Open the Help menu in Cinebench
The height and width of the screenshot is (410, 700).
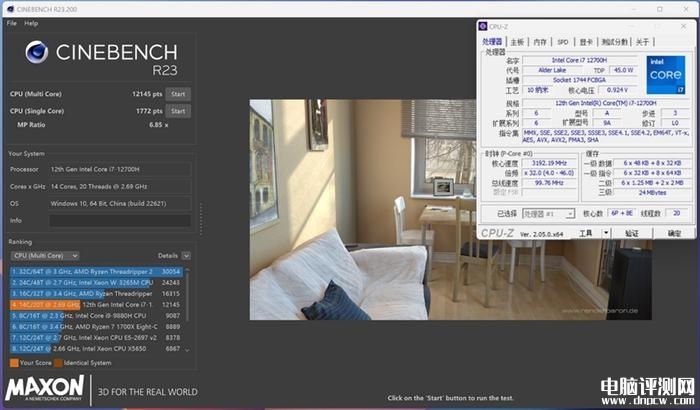pyautogui.click(x=31, y=23)
